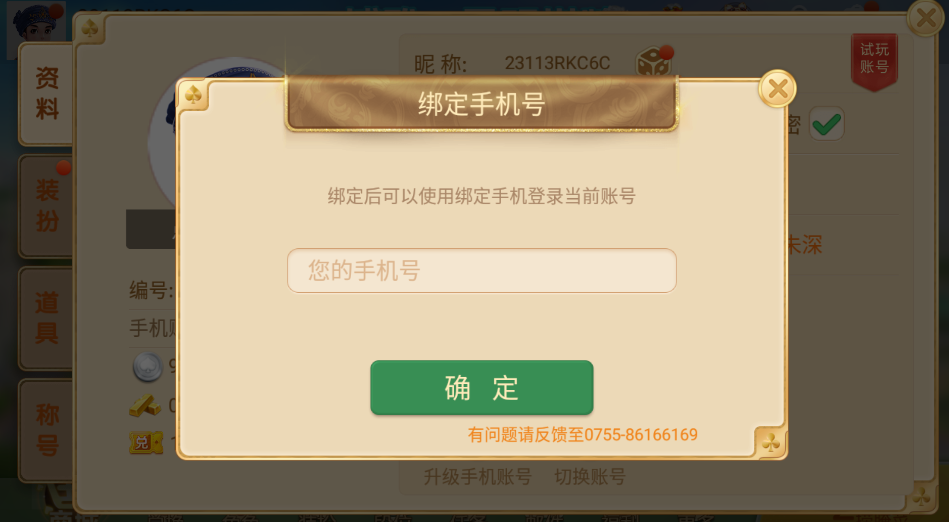
Task: Close the profile panel with outer X
Action: 926,18
